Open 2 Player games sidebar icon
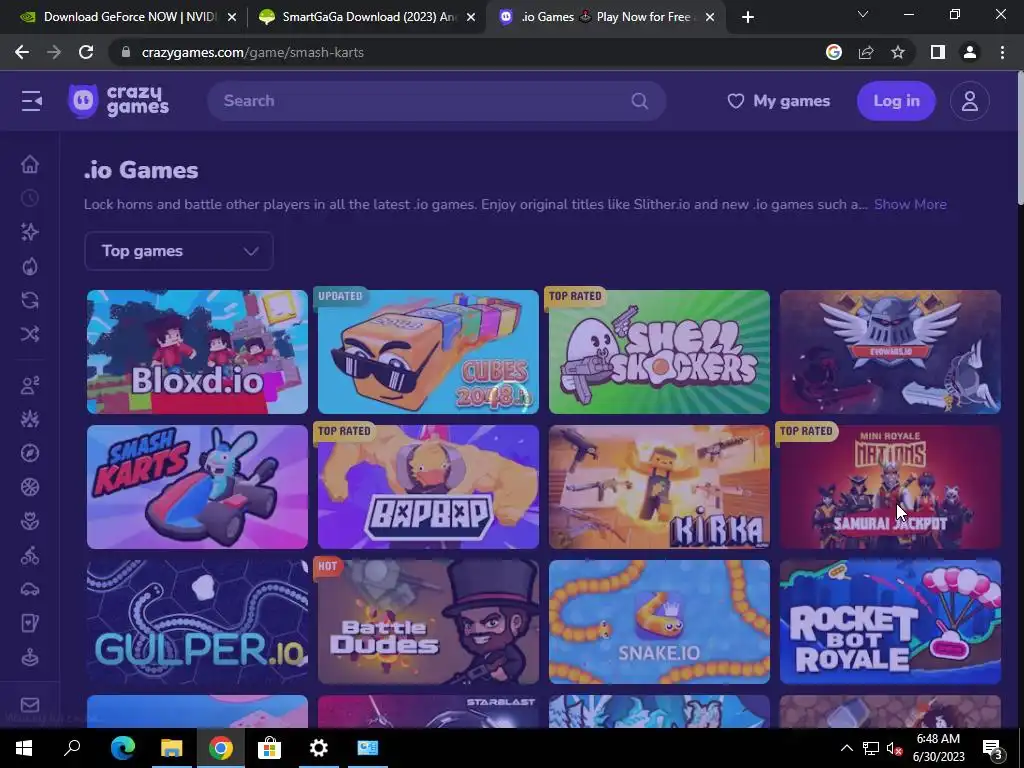The height and width of the screenshot is (768, 1024). 30,385
